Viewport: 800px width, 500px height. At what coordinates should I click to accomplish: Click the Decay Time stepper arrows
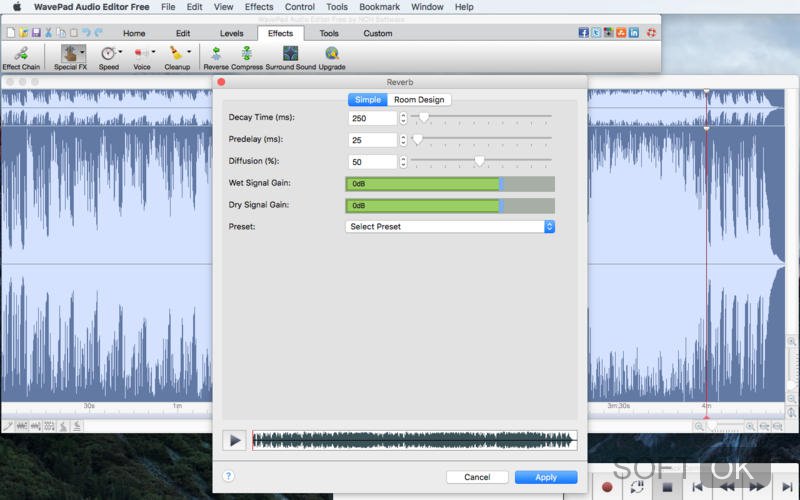click(403, 118)
